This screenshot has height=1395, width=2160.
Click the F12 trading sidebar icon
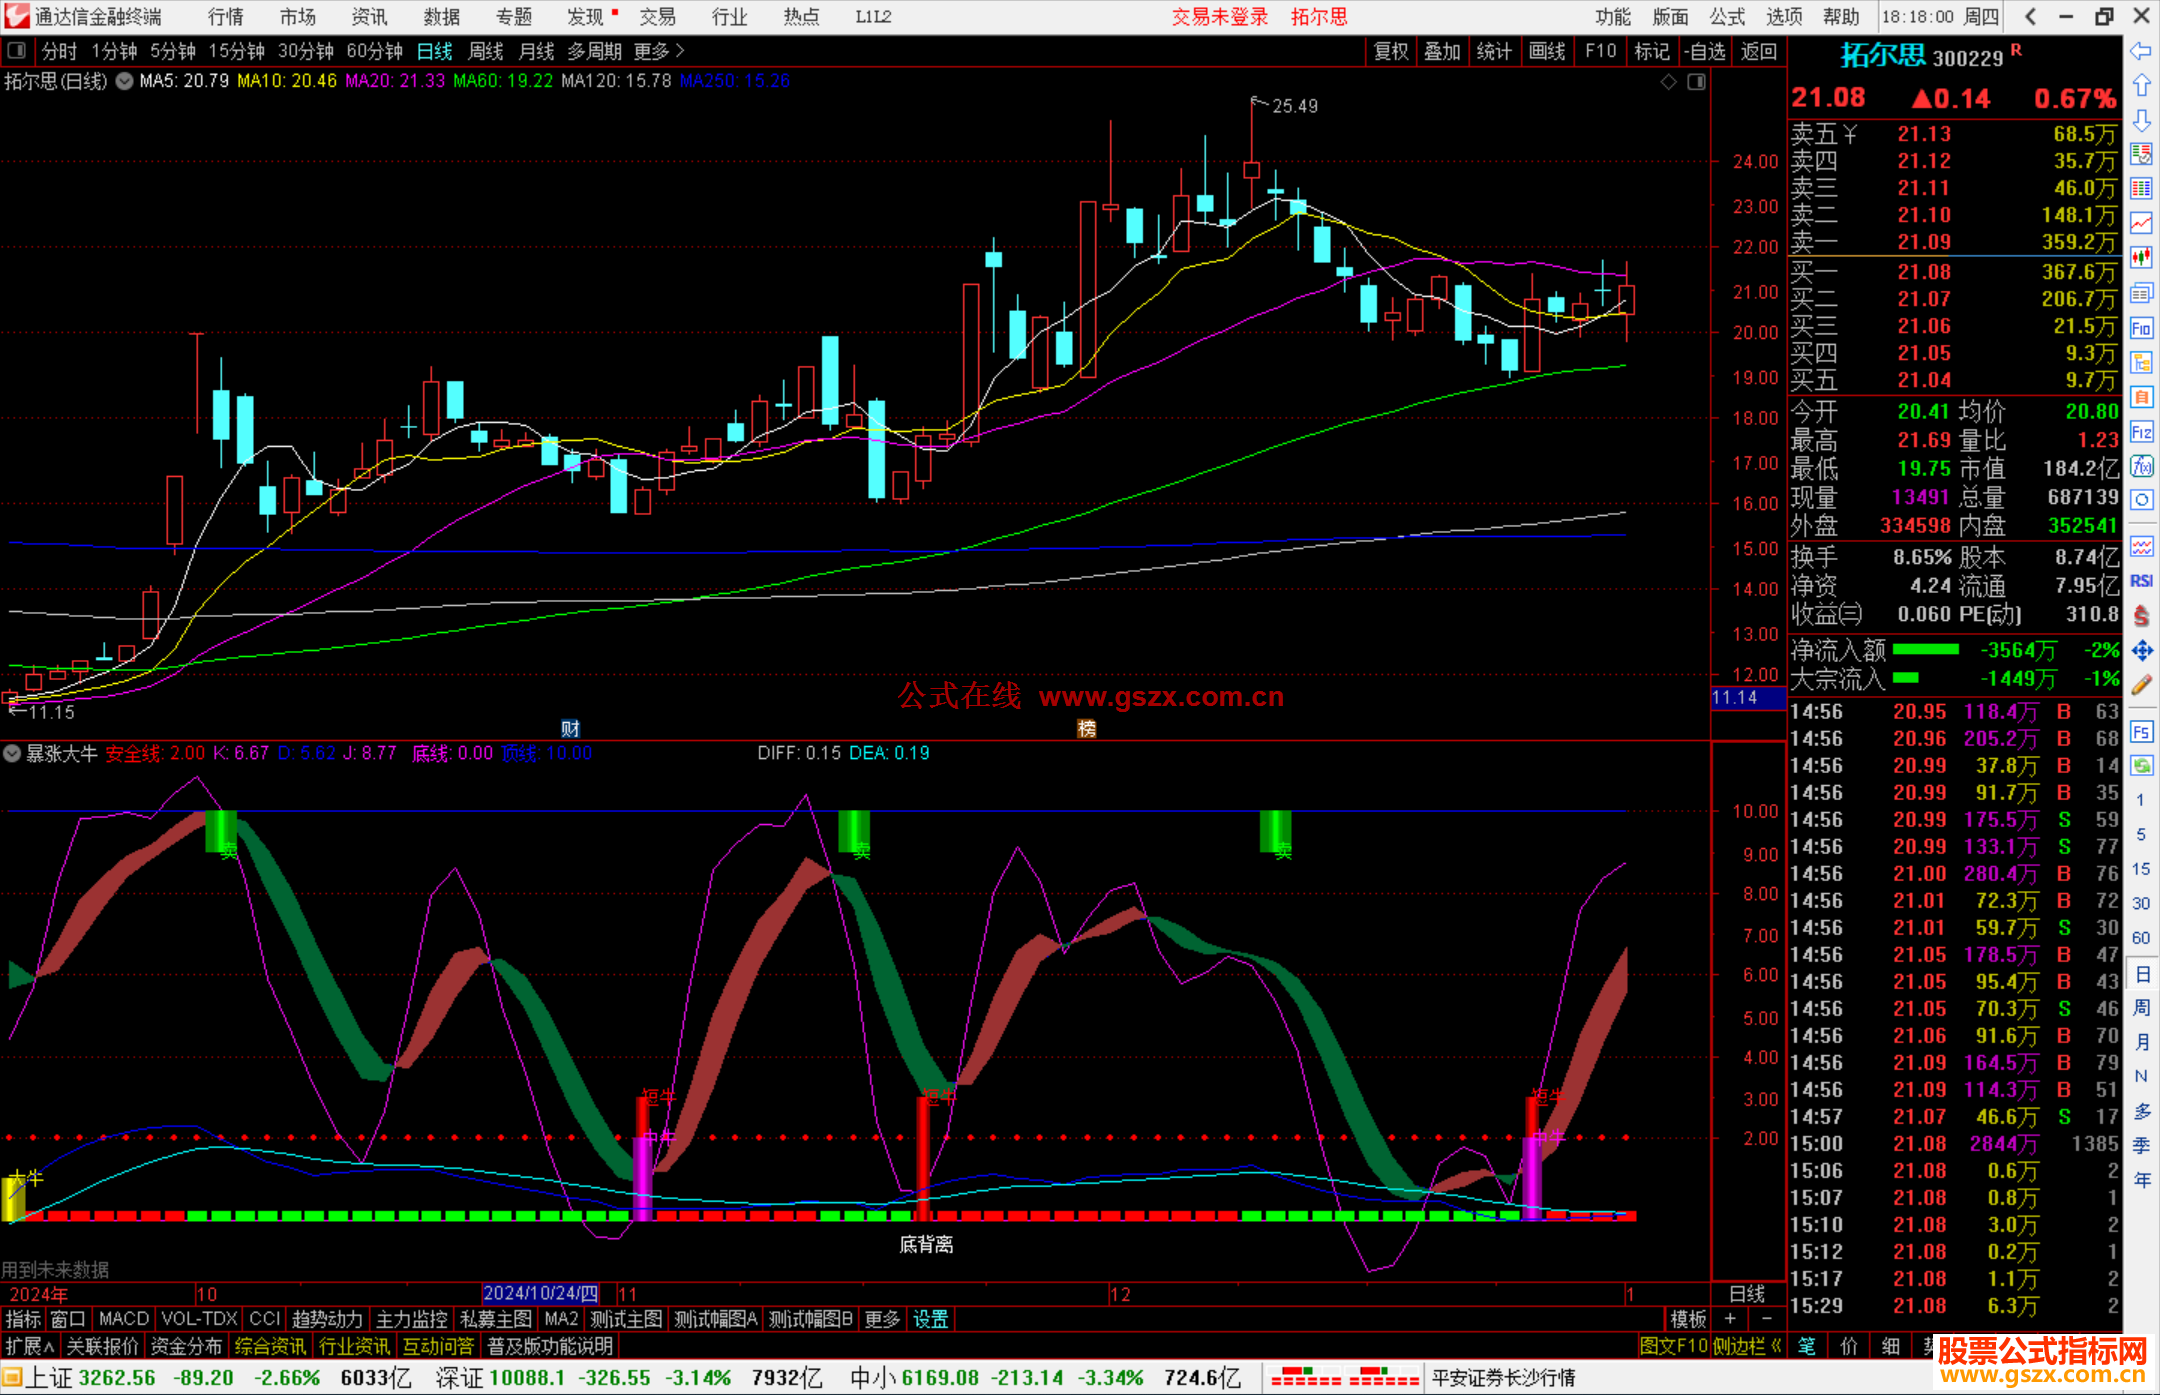tap(2141, 432)
